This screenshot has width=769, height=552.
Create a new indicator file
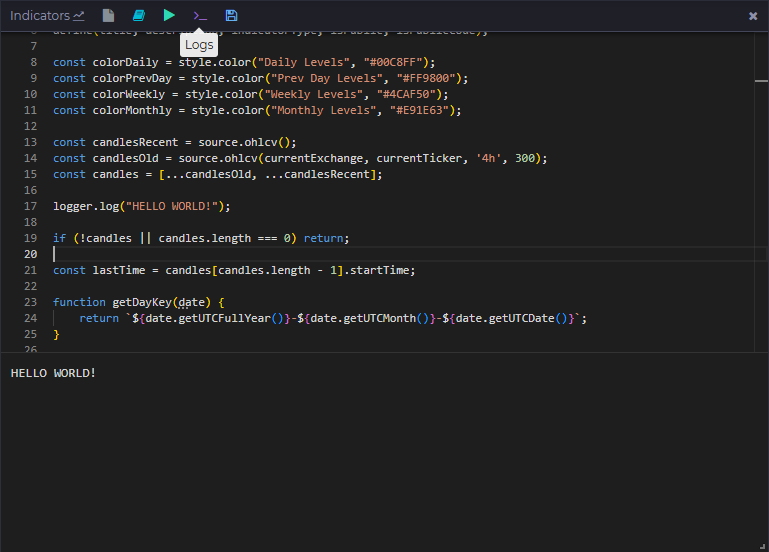coord(108,16)
